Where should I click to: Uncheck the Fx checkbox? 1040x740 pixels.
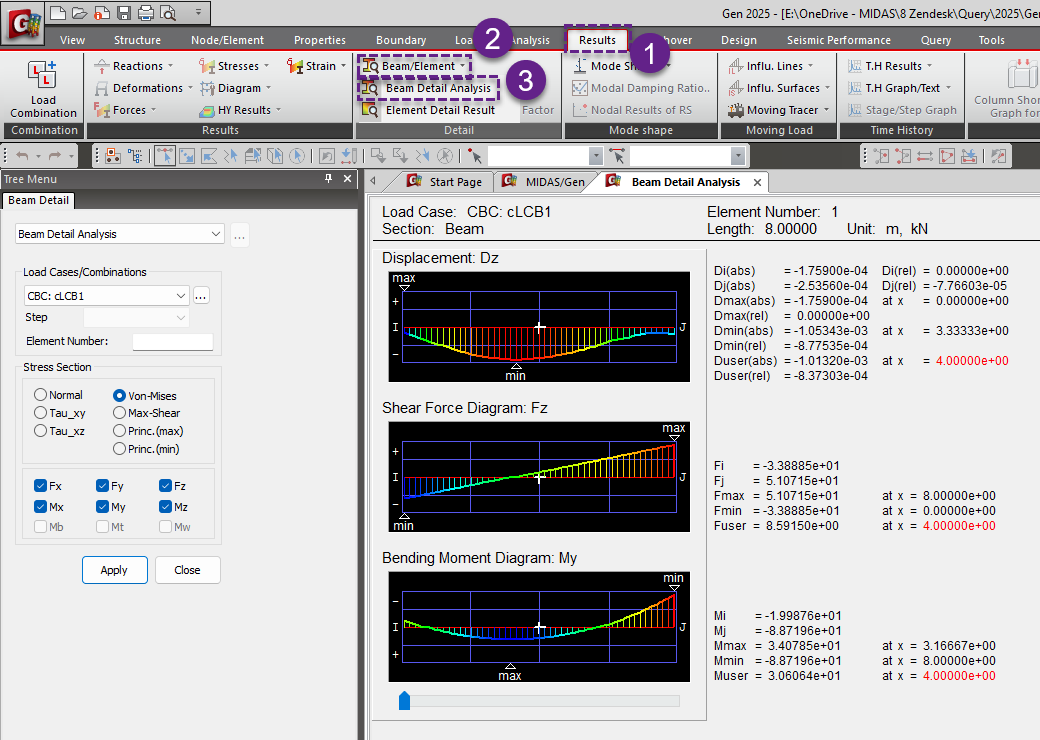40,486
